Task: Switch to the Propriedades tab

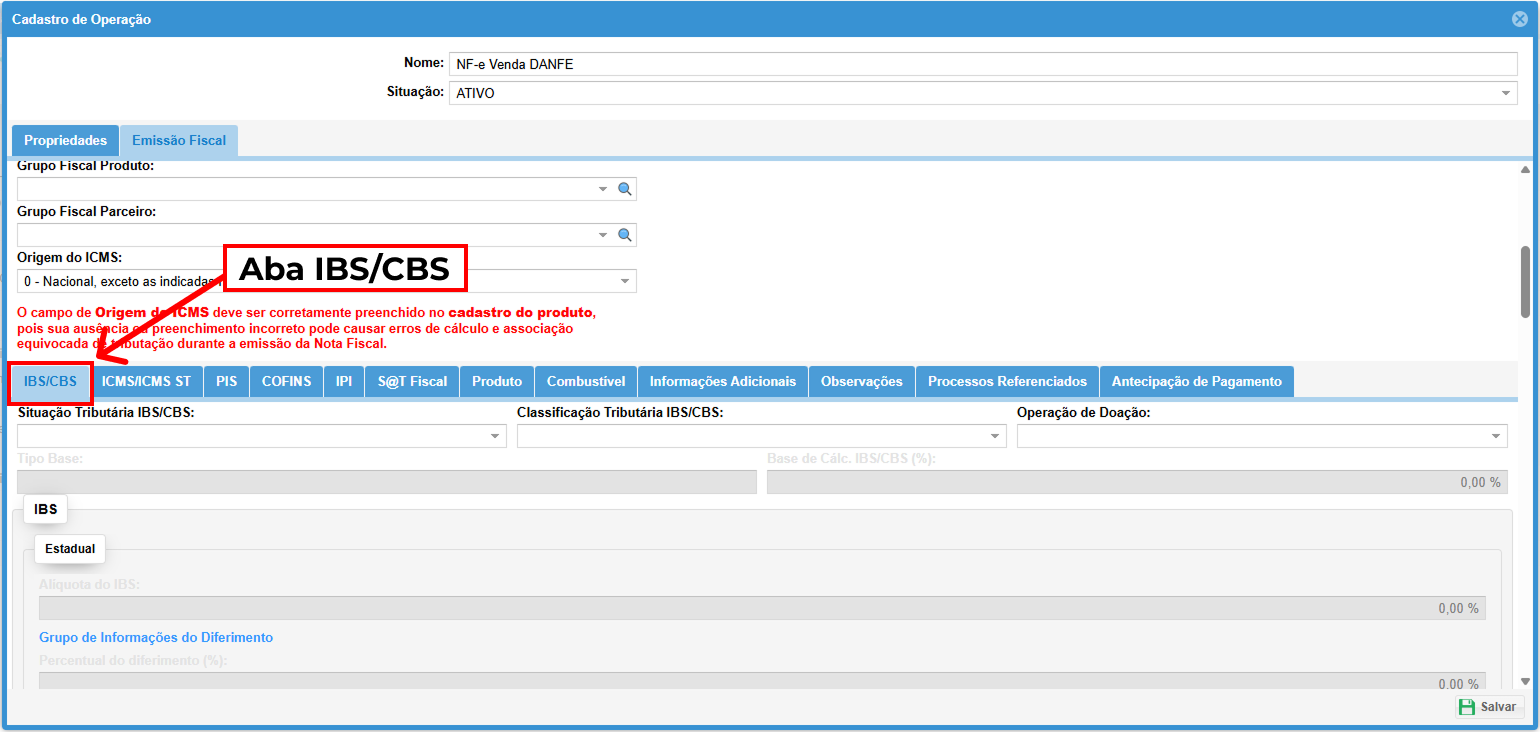Action: click(65, 140)
